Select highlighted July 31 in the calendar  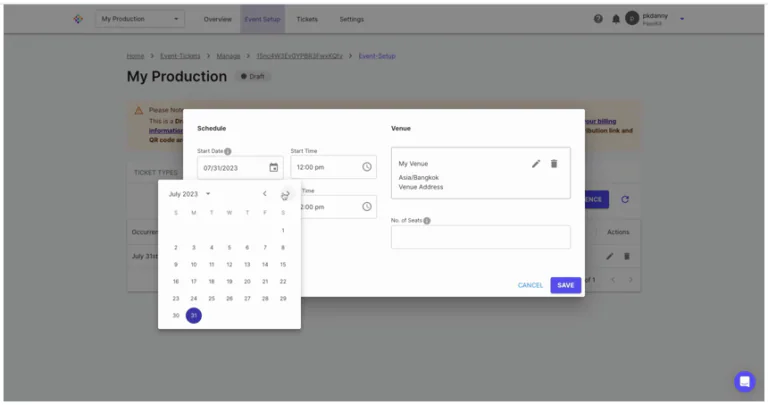click(x=193, y=315)
